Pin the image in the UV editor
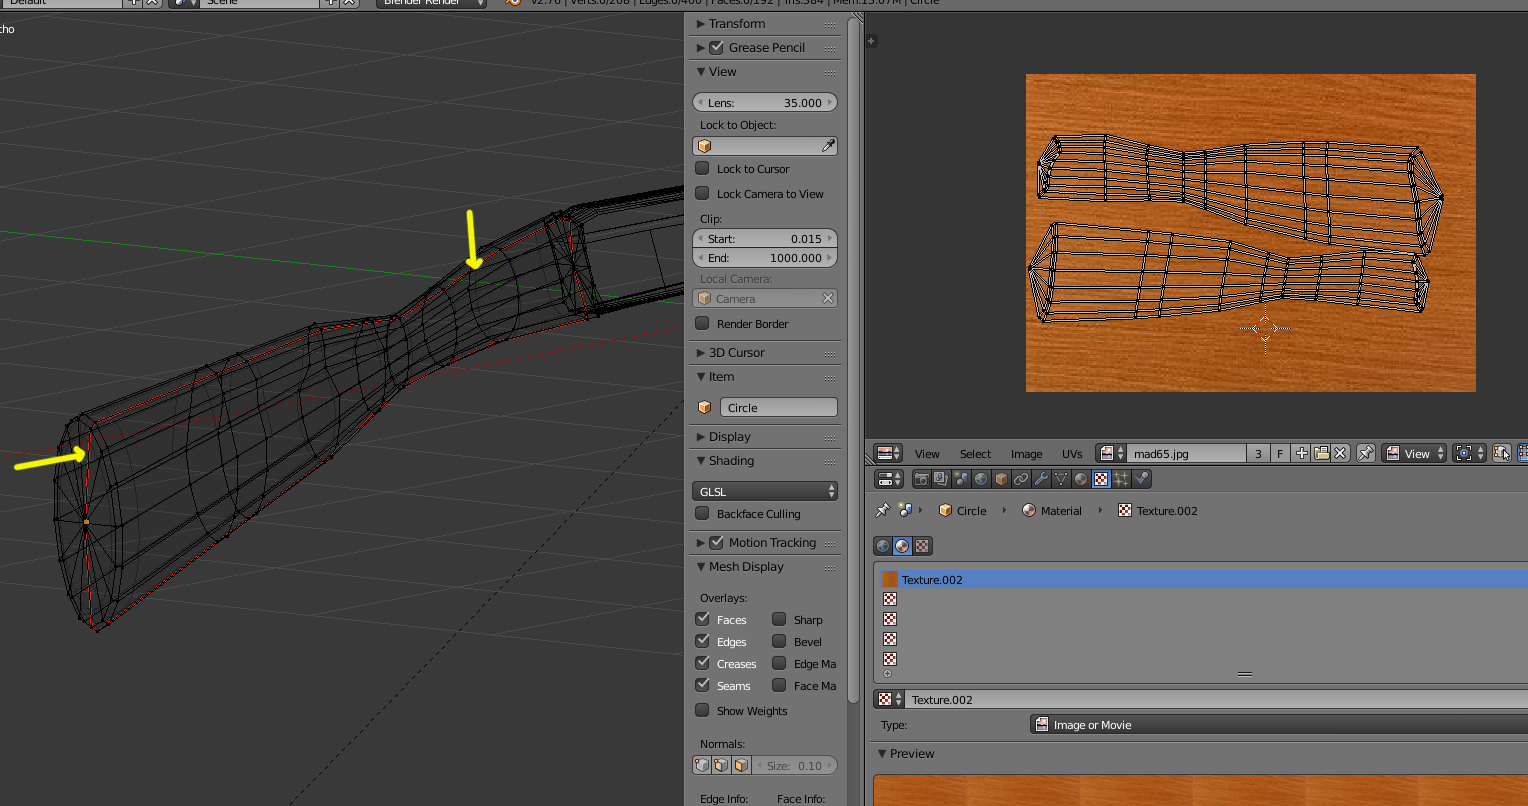Viewport: 1528px width, 806px height. 1365,453
